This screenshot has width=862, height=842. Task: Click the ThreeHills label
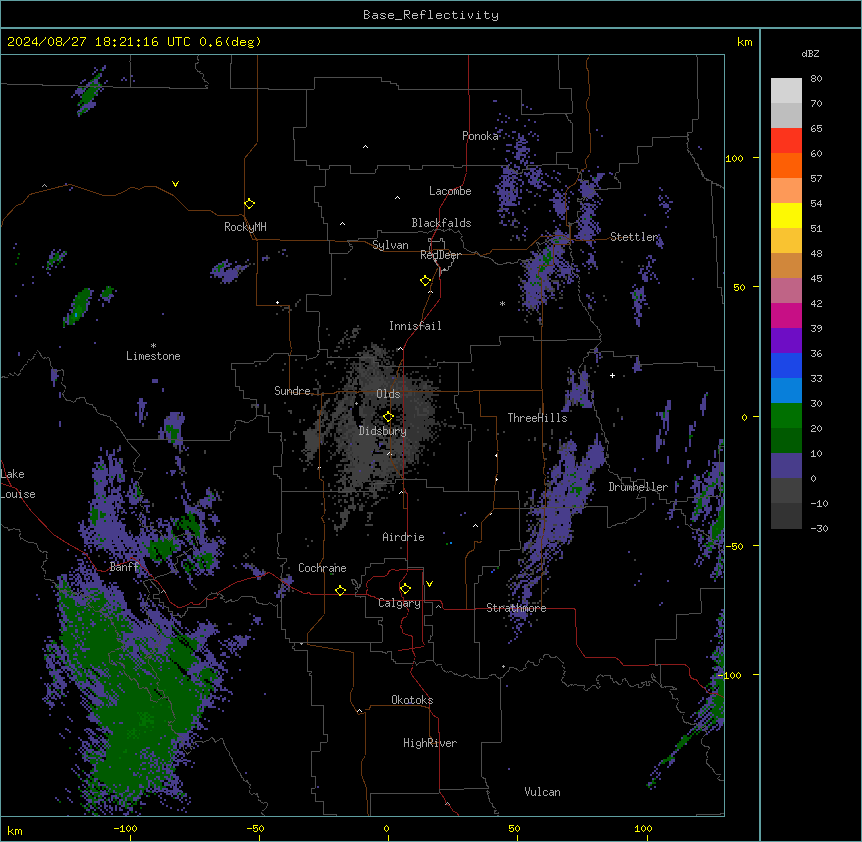[537, 418]
